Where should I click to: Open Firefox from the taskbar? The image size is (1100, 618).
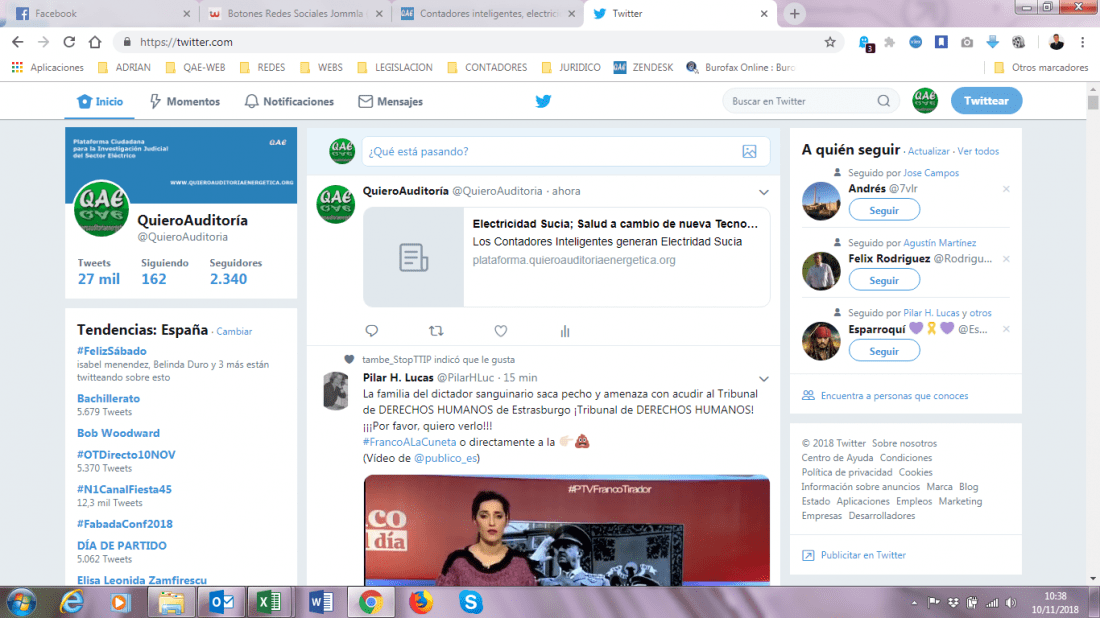pos(421,602)
